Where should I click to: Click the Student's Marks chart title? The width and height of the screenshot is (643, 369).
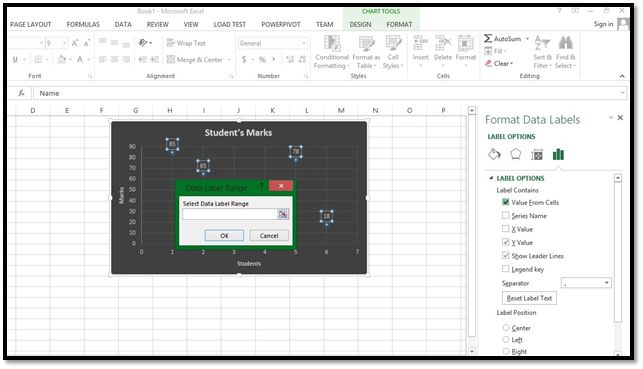[238, 132]
